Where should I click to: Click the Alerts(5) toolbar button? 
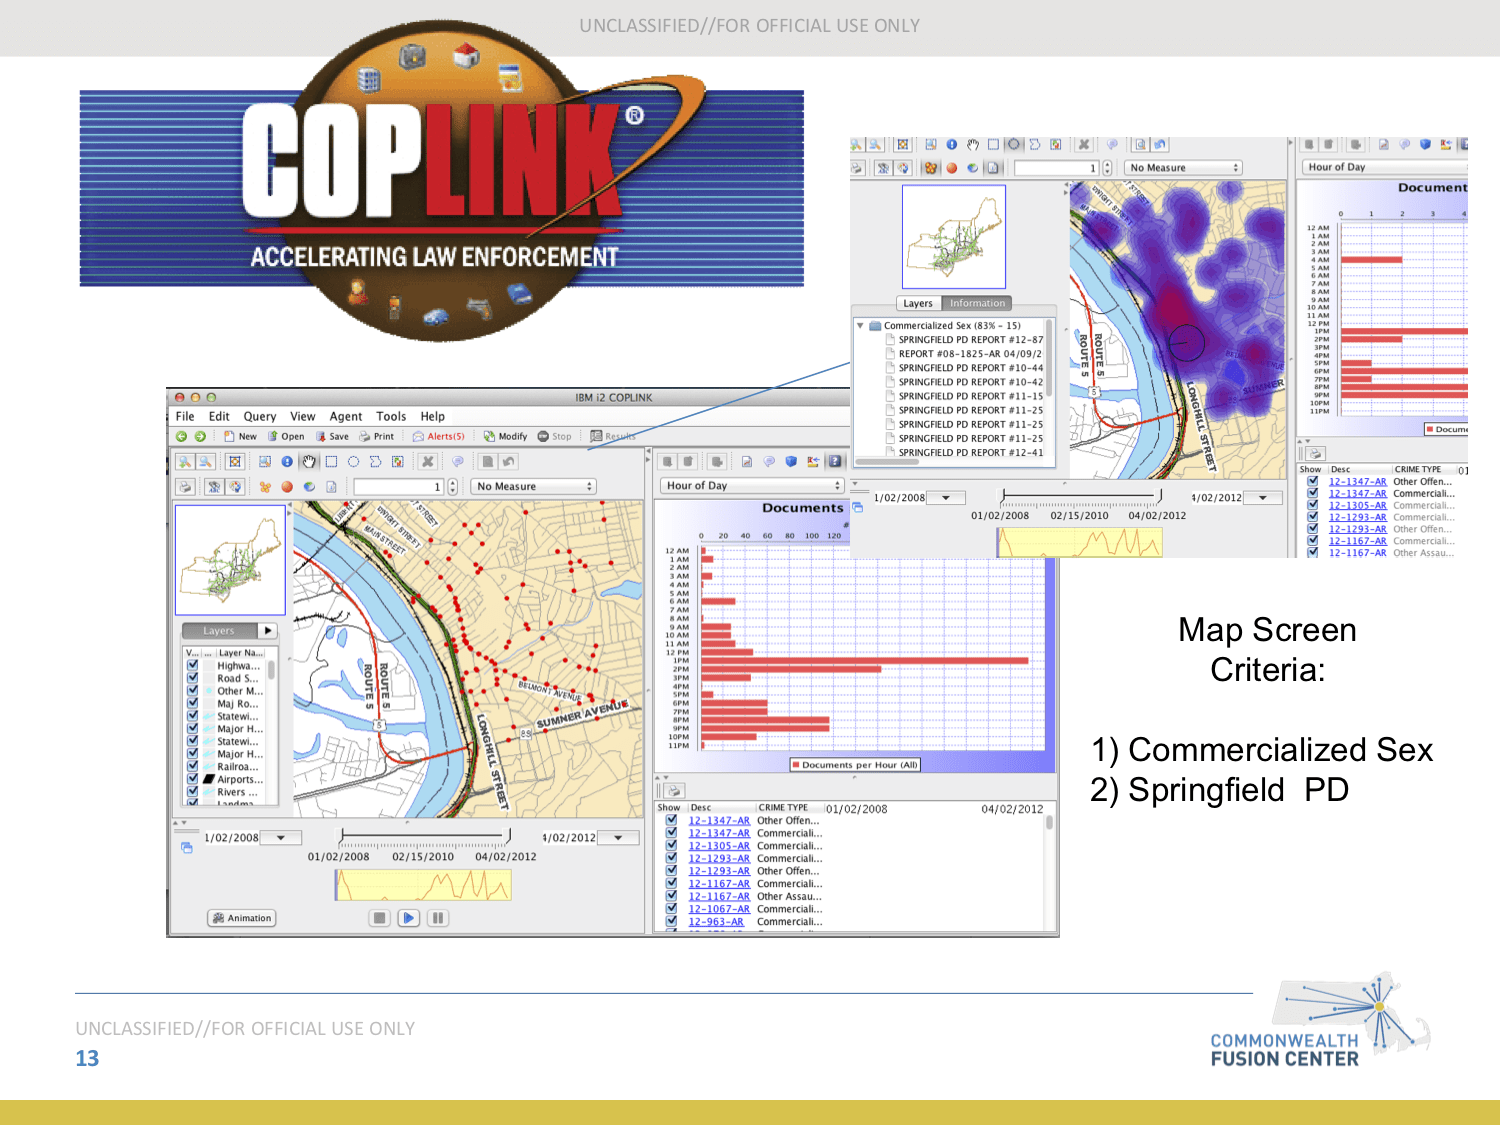(x=439, y=436)
